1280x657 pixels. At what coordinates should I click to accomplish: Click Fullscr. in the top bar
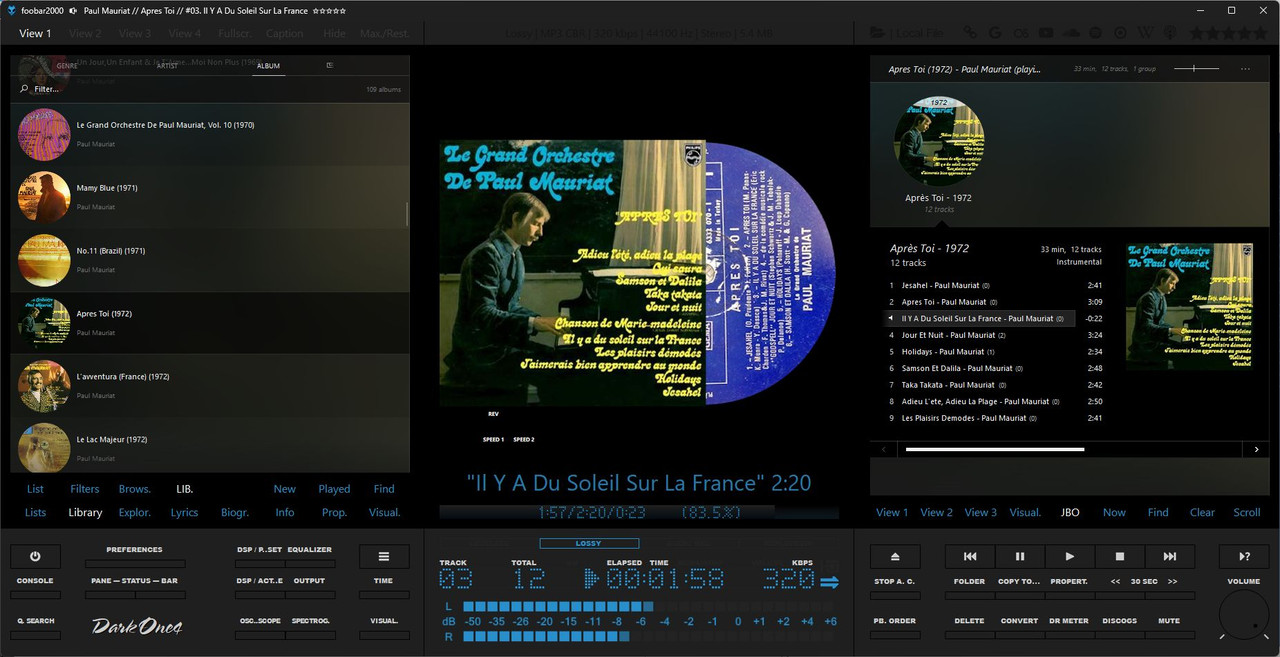point(235,33)
